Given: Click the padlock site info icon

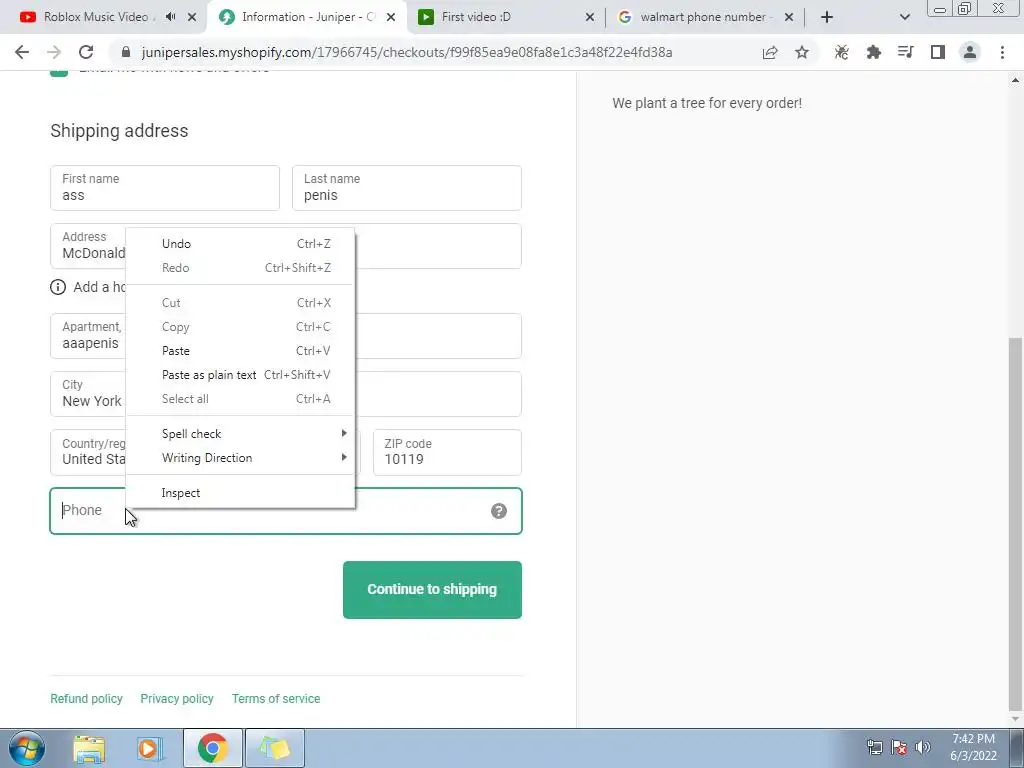Looking at the screenshot, I should point(126,52).
